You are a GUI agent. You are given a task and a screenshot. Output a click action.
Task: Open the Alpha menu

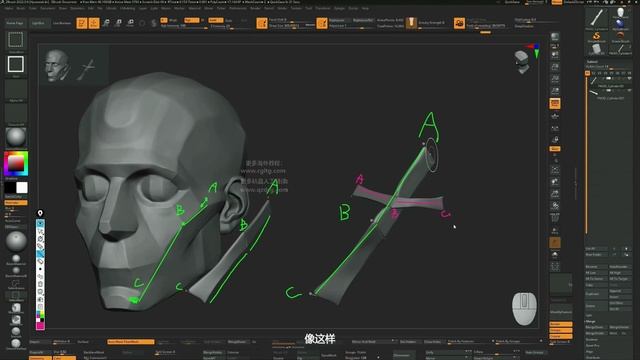9,8
